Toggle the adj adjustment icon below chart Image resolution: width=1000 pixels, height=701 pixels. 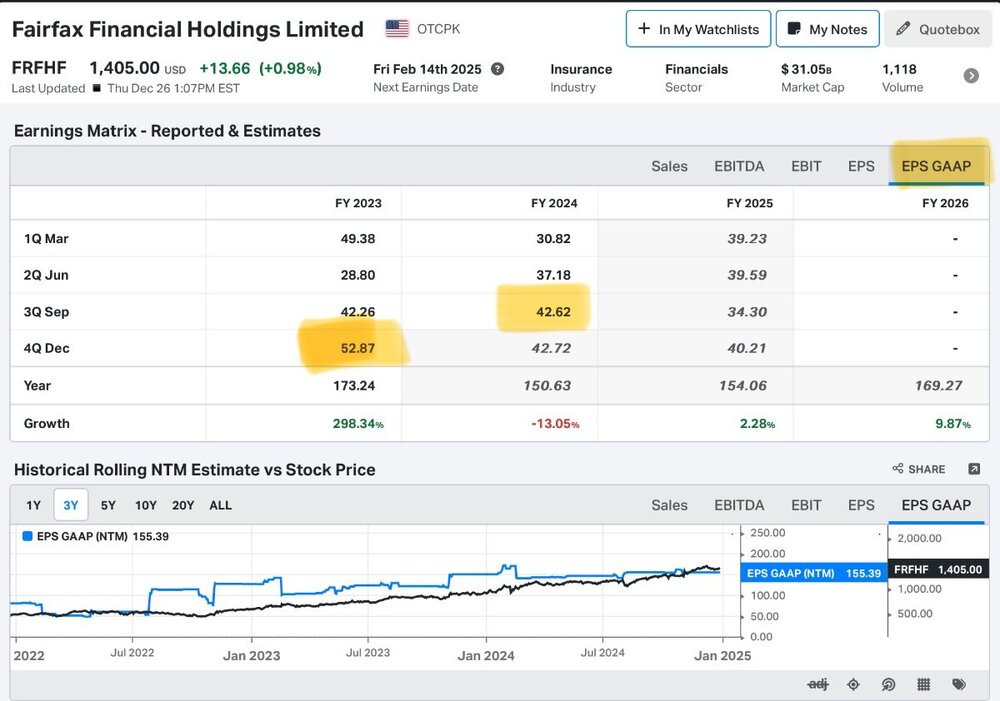click(818, 684)
